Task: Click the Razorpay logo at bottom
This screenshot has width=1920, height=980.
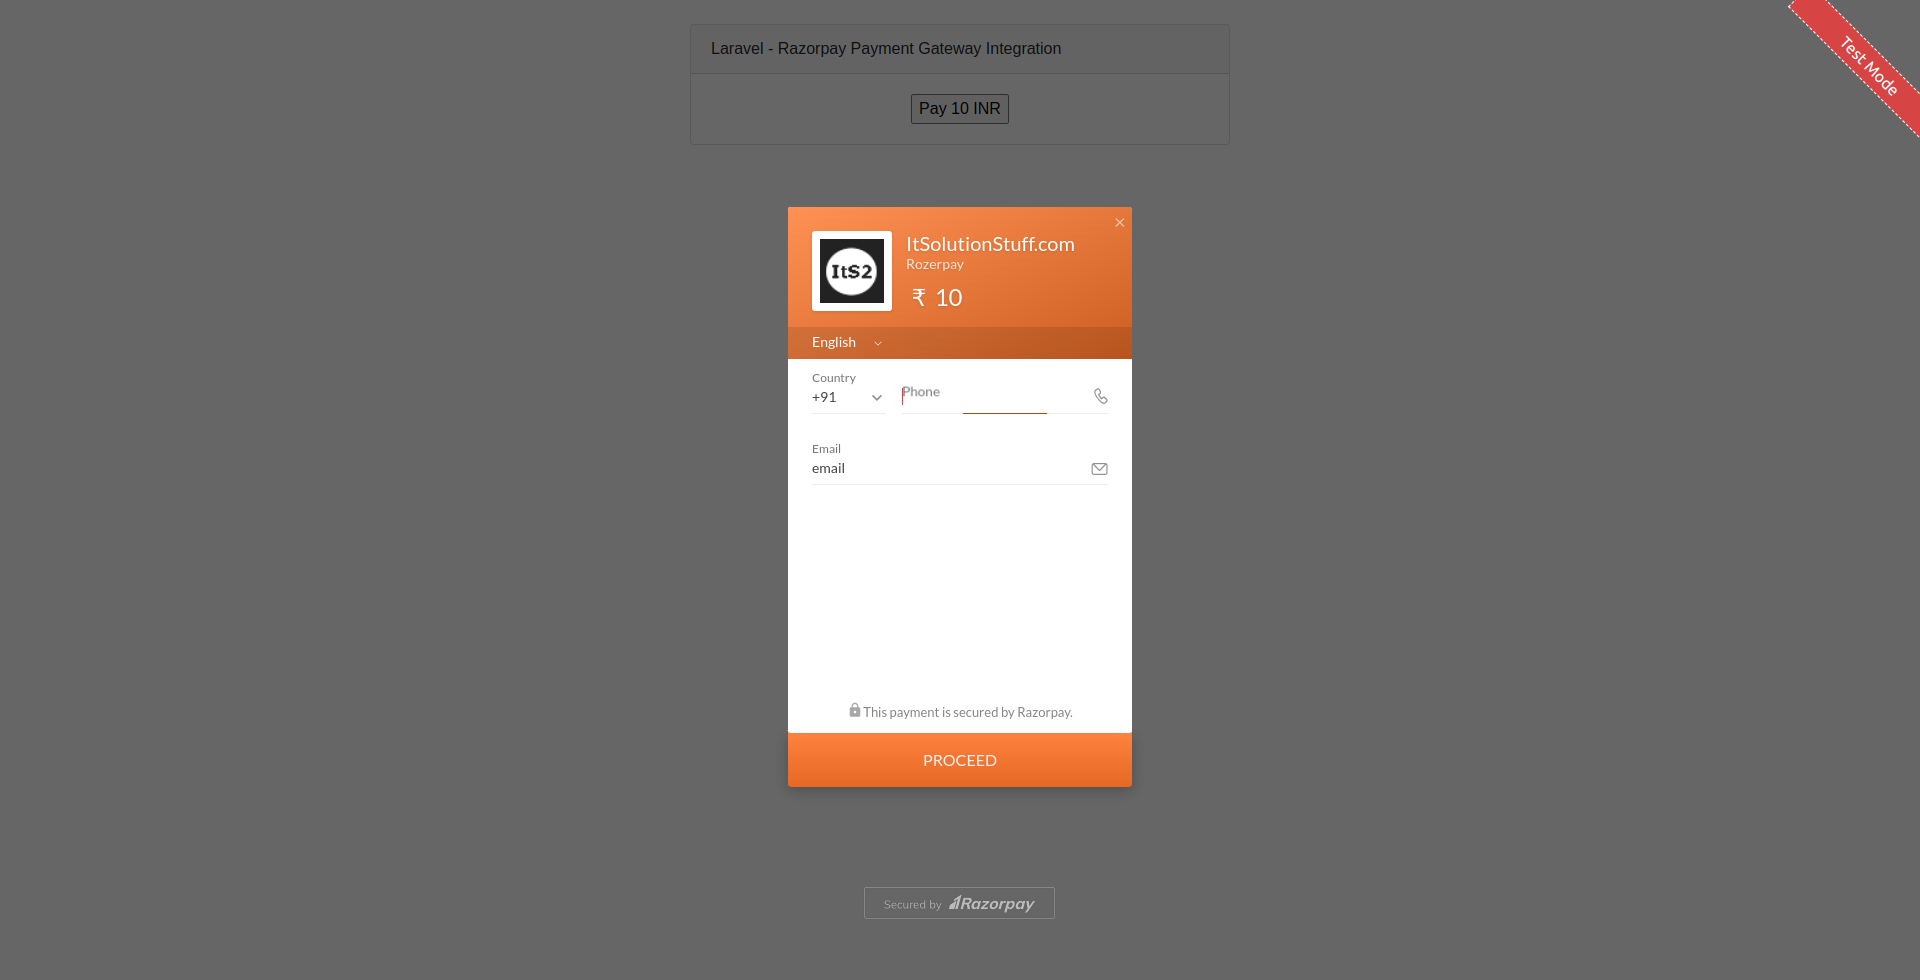Action: click(x=992, y=904)
